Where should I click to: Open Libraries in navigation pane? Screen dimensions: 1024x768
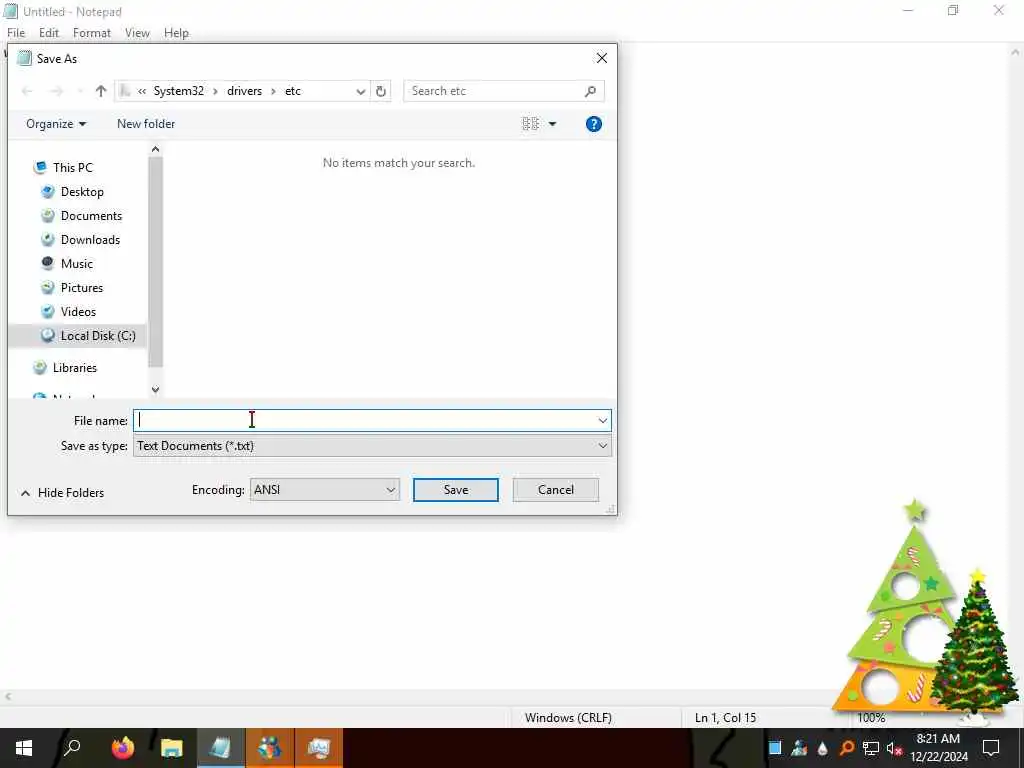click(74, 368)
